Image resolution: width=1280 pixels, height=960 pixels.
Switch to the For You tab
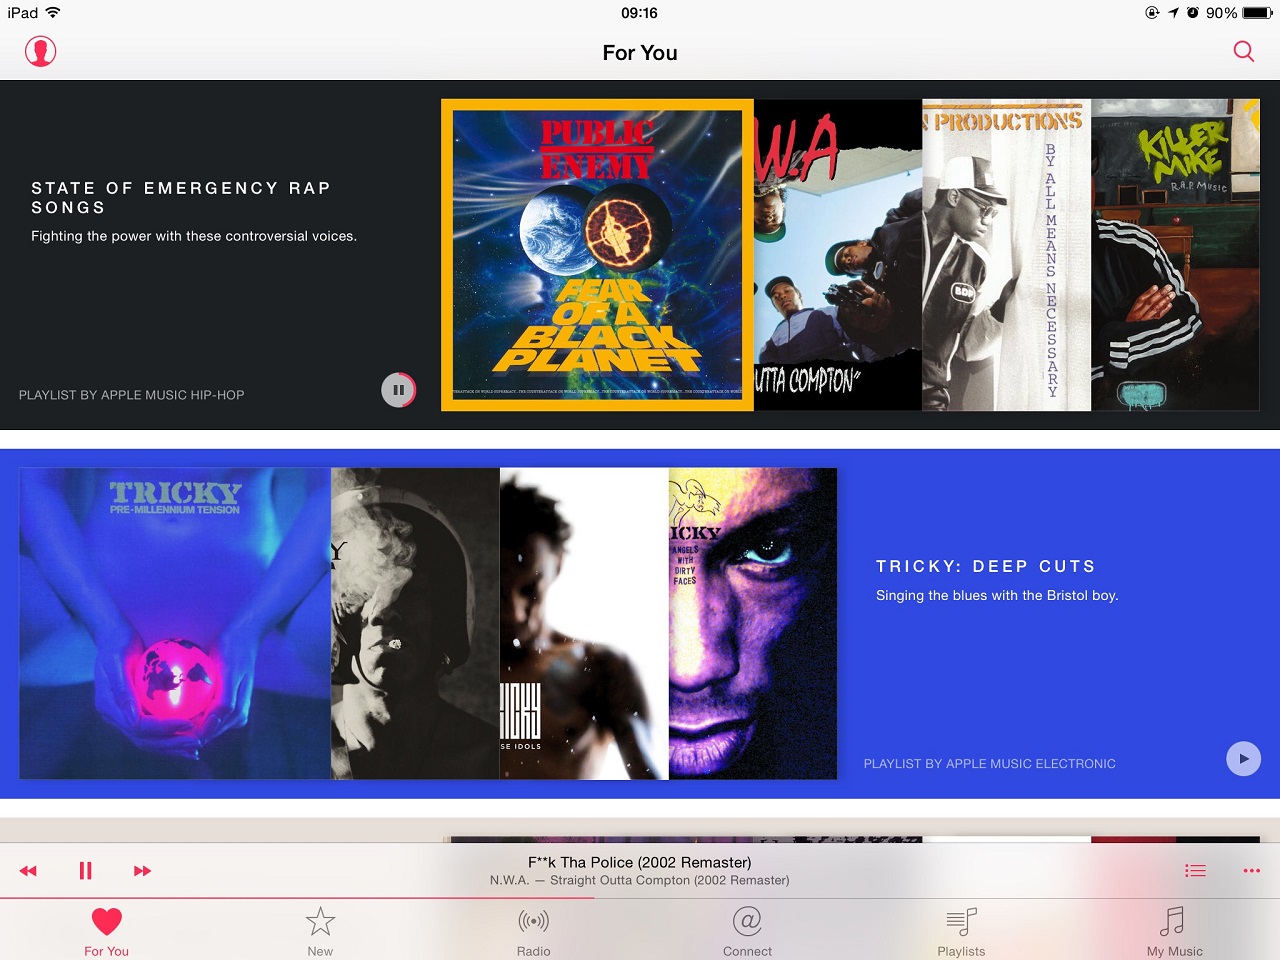[106, 932]
